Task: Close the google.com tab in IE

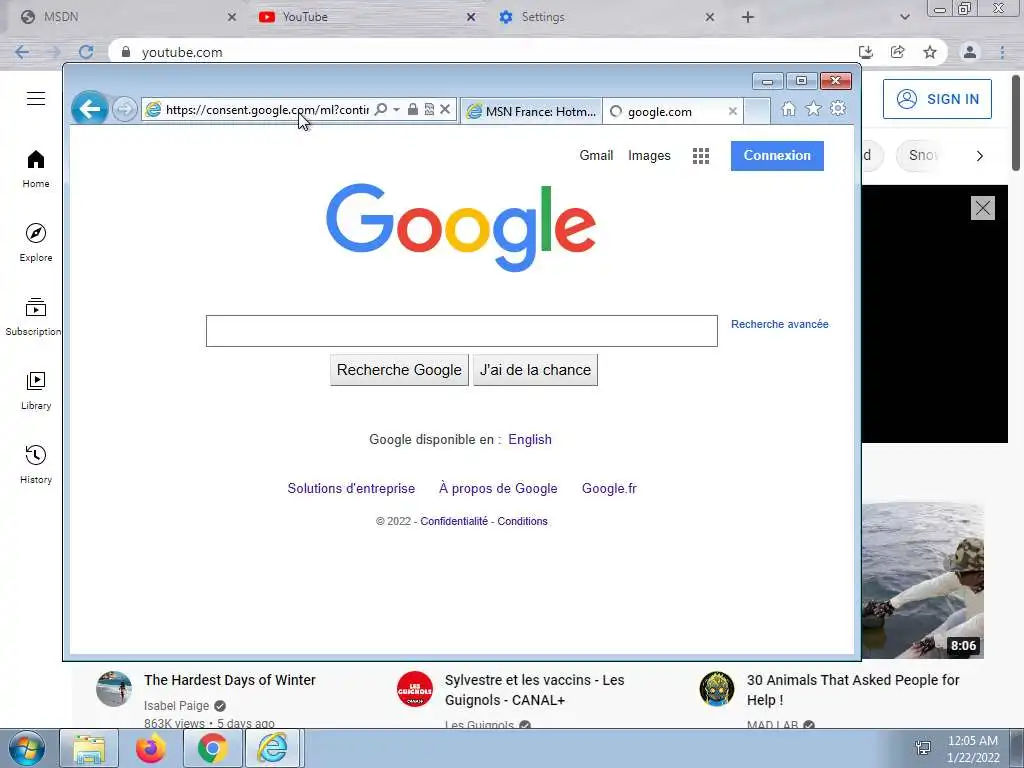Action: click(x=733, y=112)
